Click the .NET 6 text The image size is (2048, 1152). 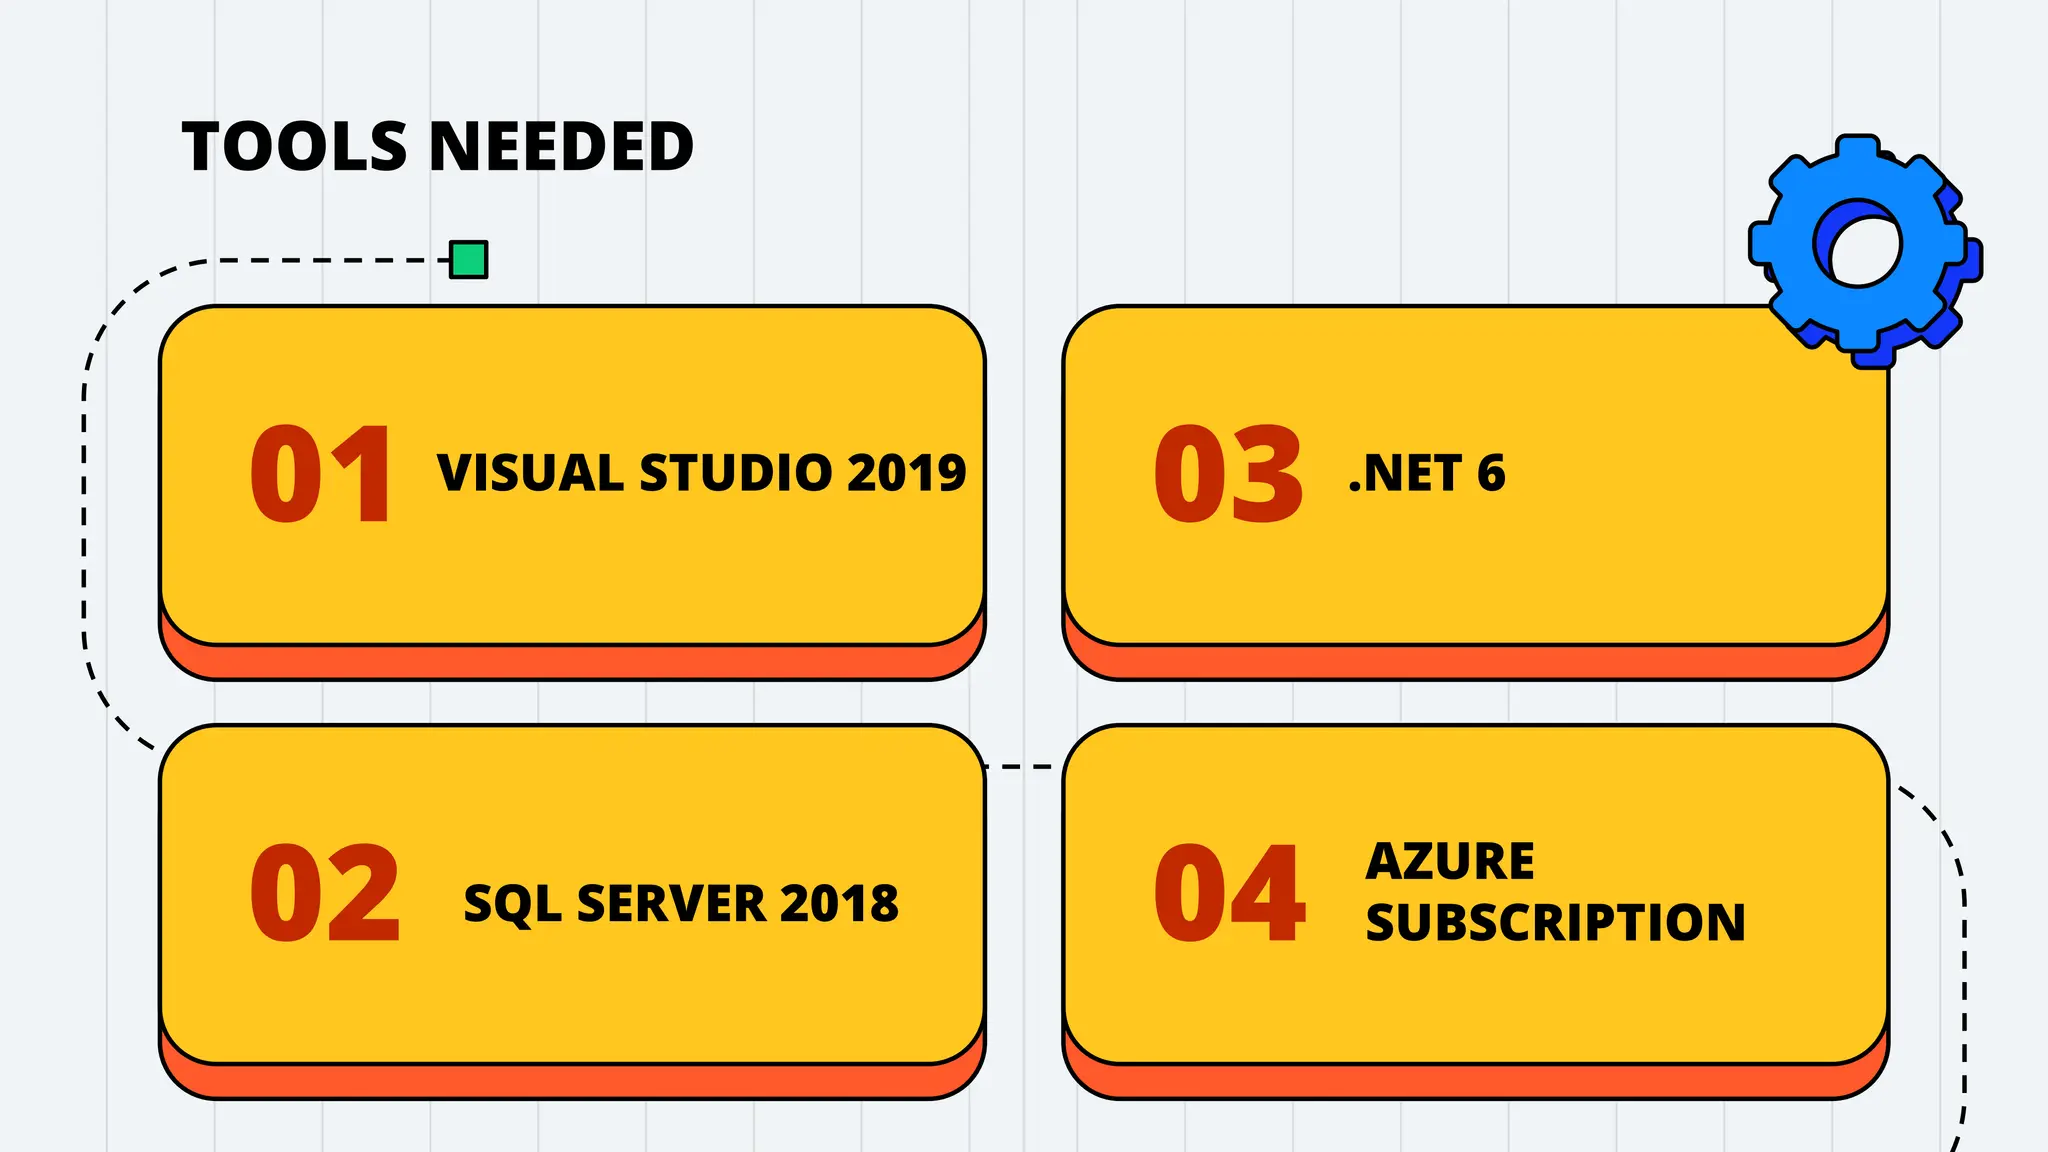(x=1426, y=473)
